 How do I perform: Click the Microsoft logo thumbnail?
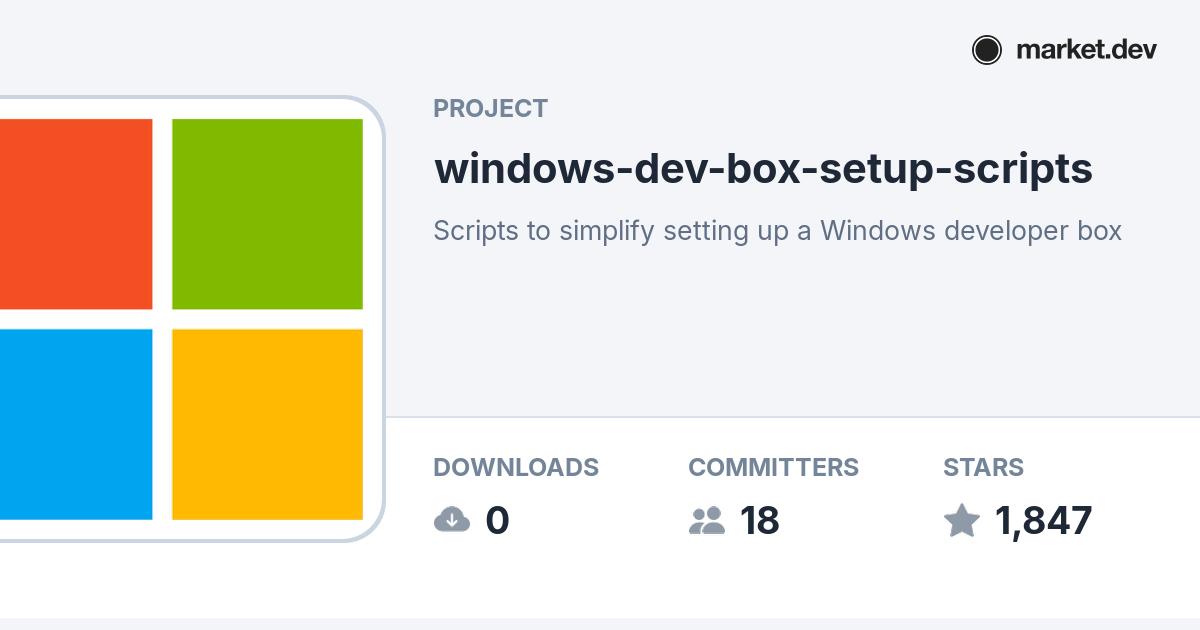(191, 319)
